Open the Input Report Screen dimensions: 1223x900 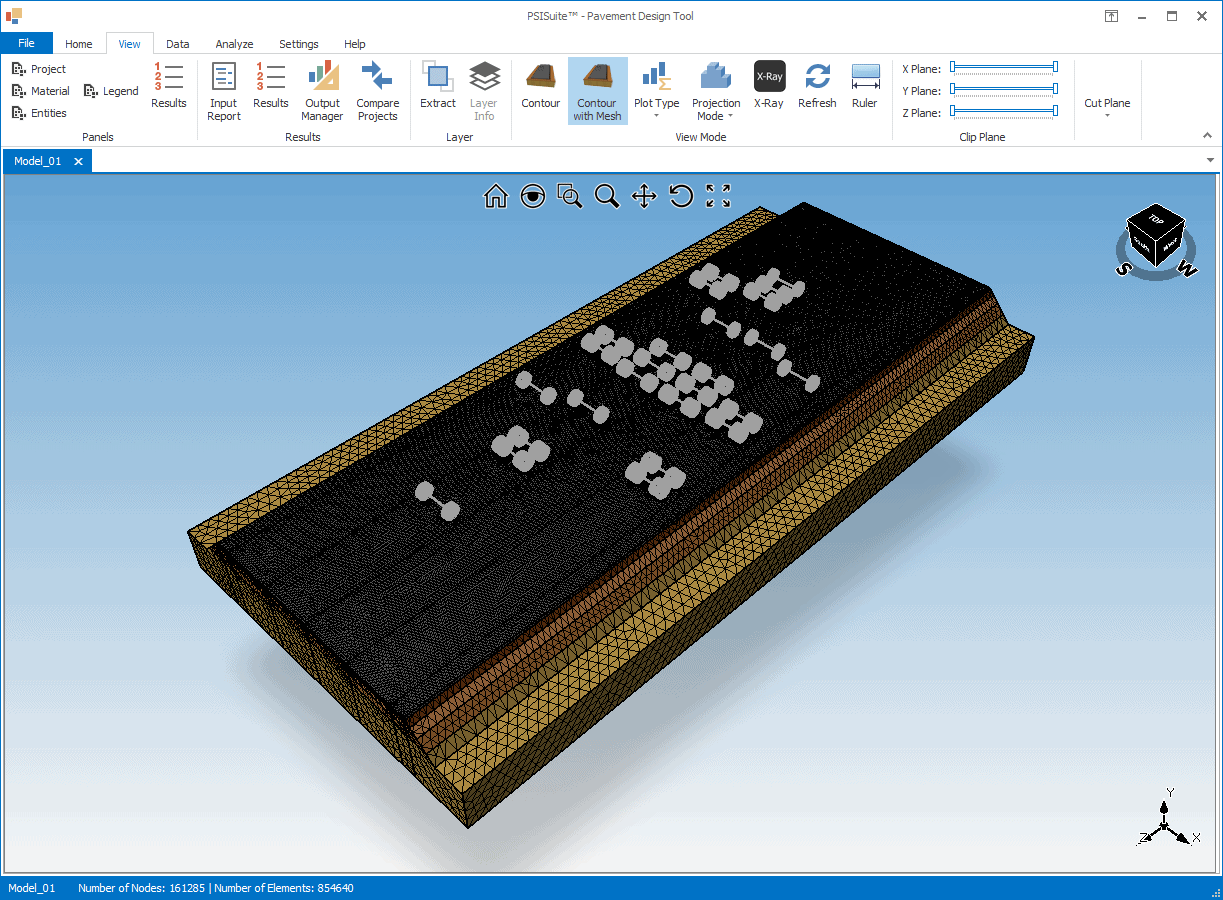[x=224, y=92]
